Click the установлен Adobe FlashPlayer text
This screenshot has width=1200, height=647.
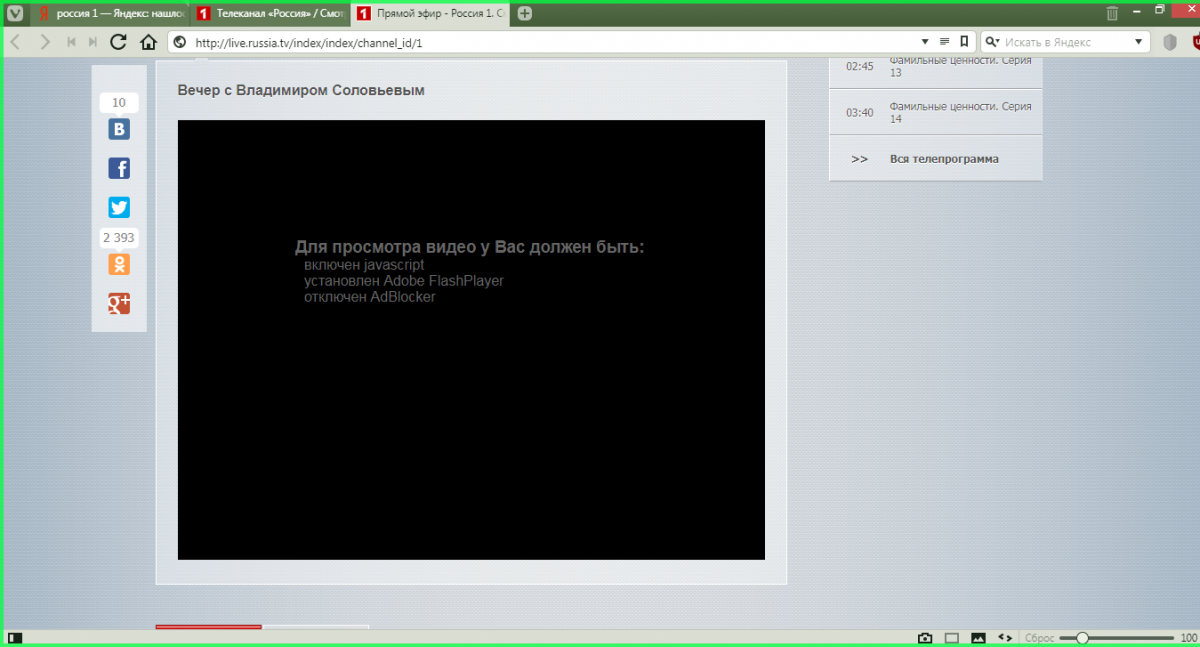pyautogui.click(x=404, y=281)
